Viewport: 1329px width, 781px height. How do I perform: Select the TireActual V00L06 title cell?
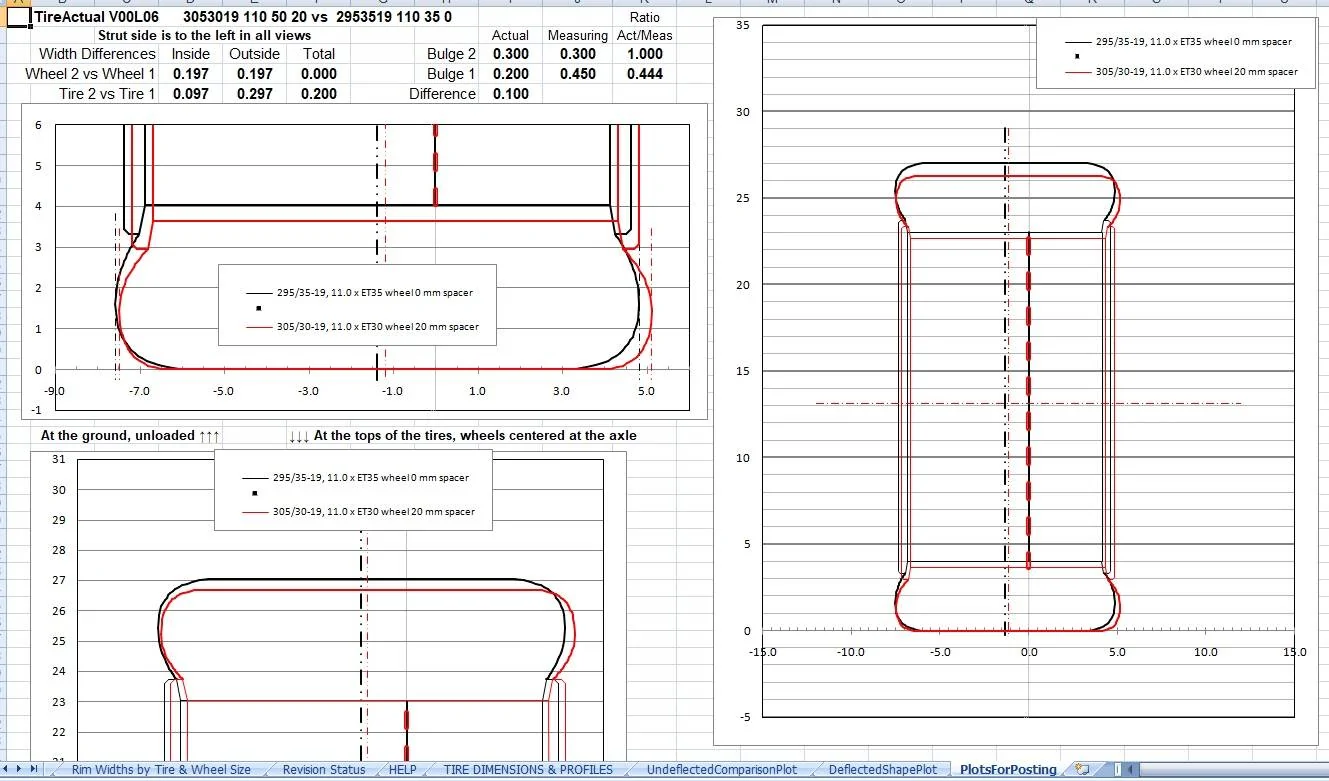click(97, 17)
